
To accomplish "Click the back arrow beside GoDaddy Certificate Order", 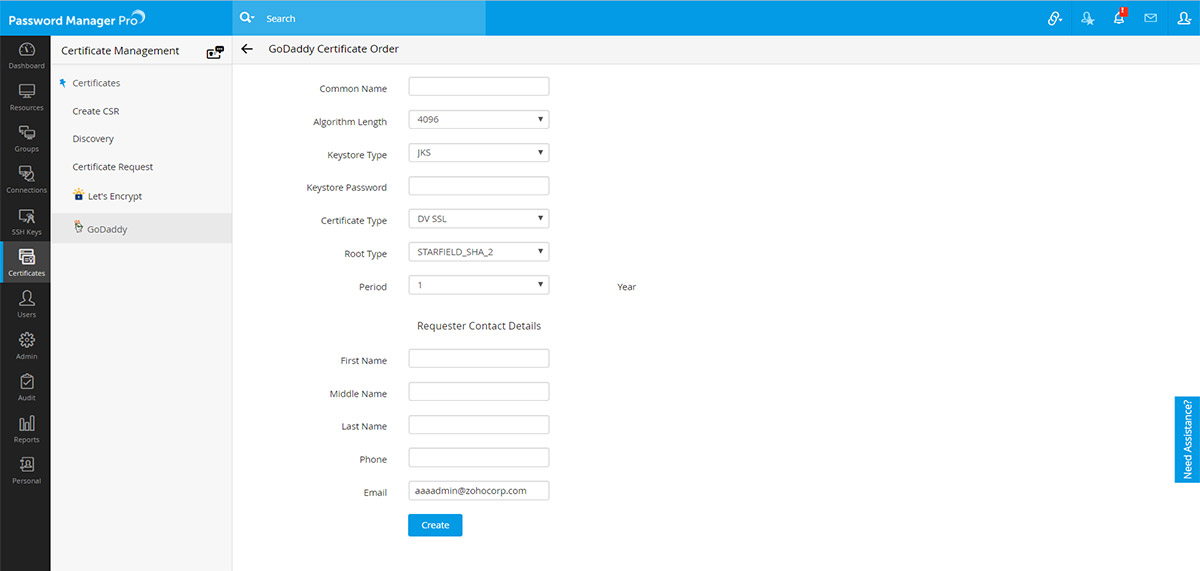I will tap(247, 49).
